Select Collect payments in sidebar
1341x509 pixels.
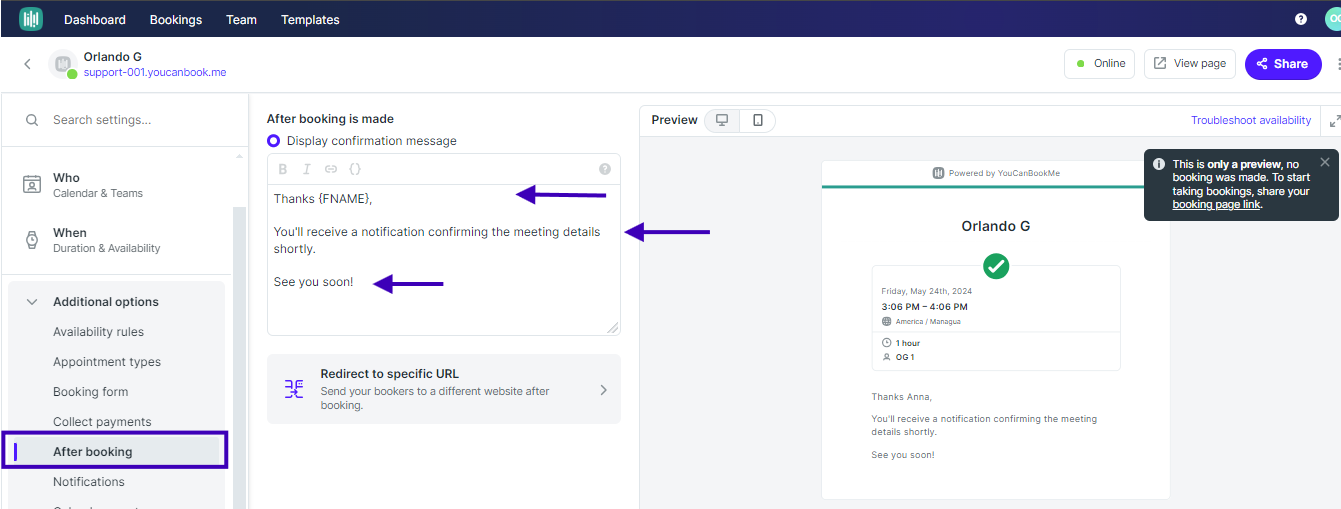(102, 422)
